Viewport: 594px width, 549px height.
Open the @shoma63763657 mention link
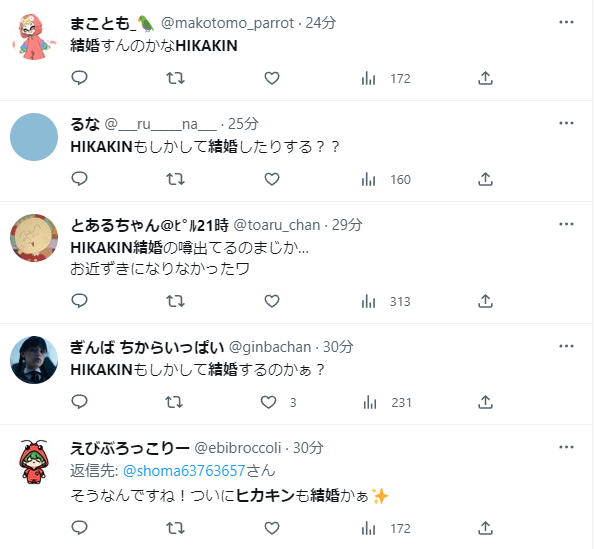pos(184,471)
